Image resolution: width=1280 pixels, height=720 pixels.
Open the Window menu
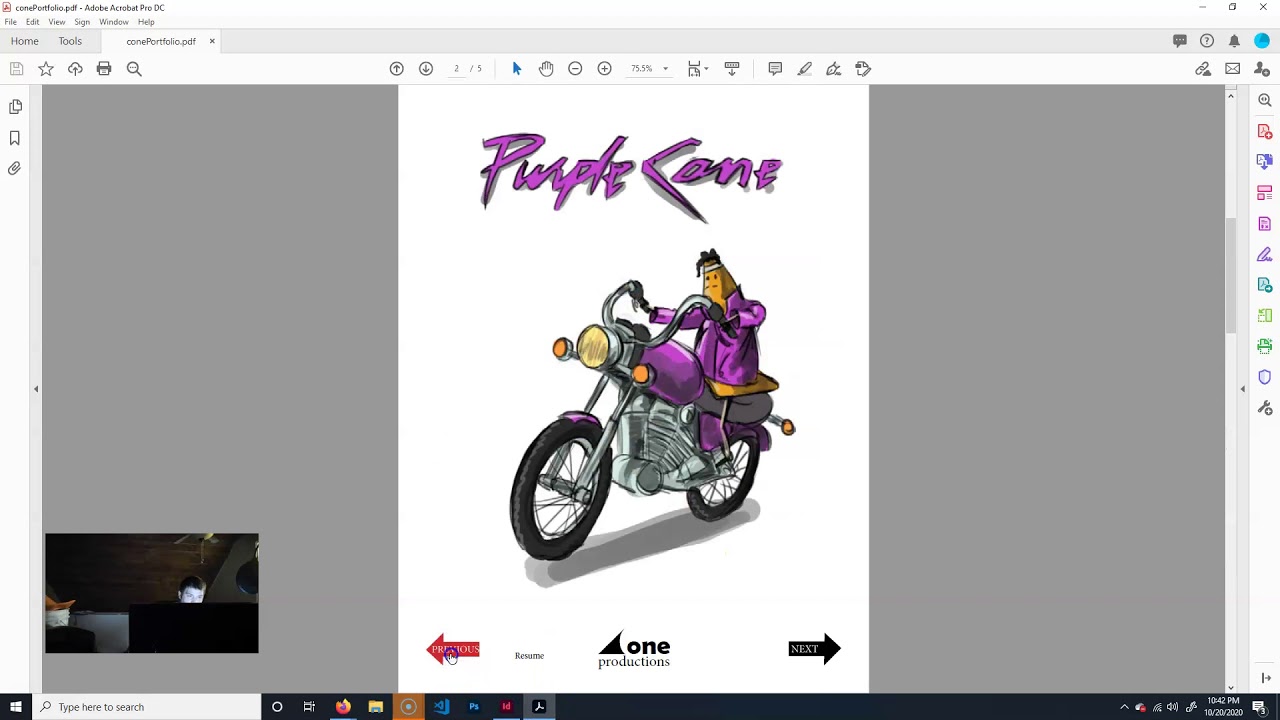click(114, 22)
